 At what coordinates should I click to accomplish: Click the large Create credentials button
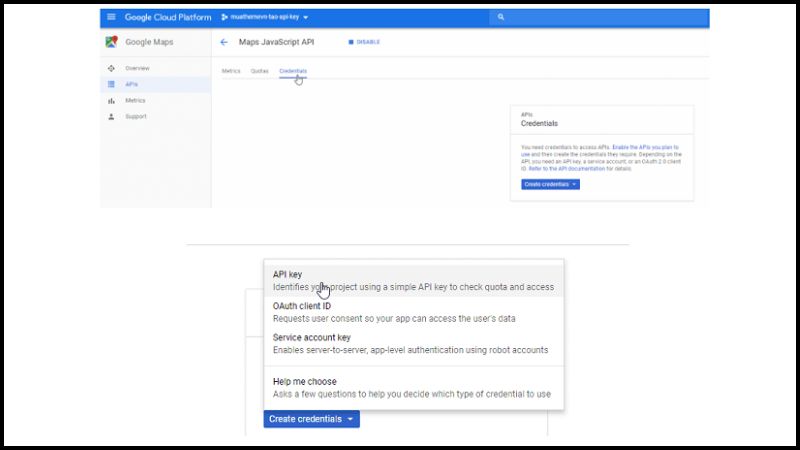(311, 419)
